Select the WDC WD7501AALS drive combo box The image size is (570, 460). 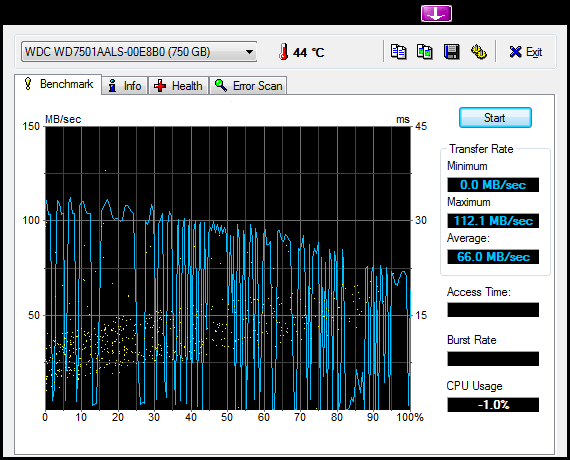[x=139, y=52]
